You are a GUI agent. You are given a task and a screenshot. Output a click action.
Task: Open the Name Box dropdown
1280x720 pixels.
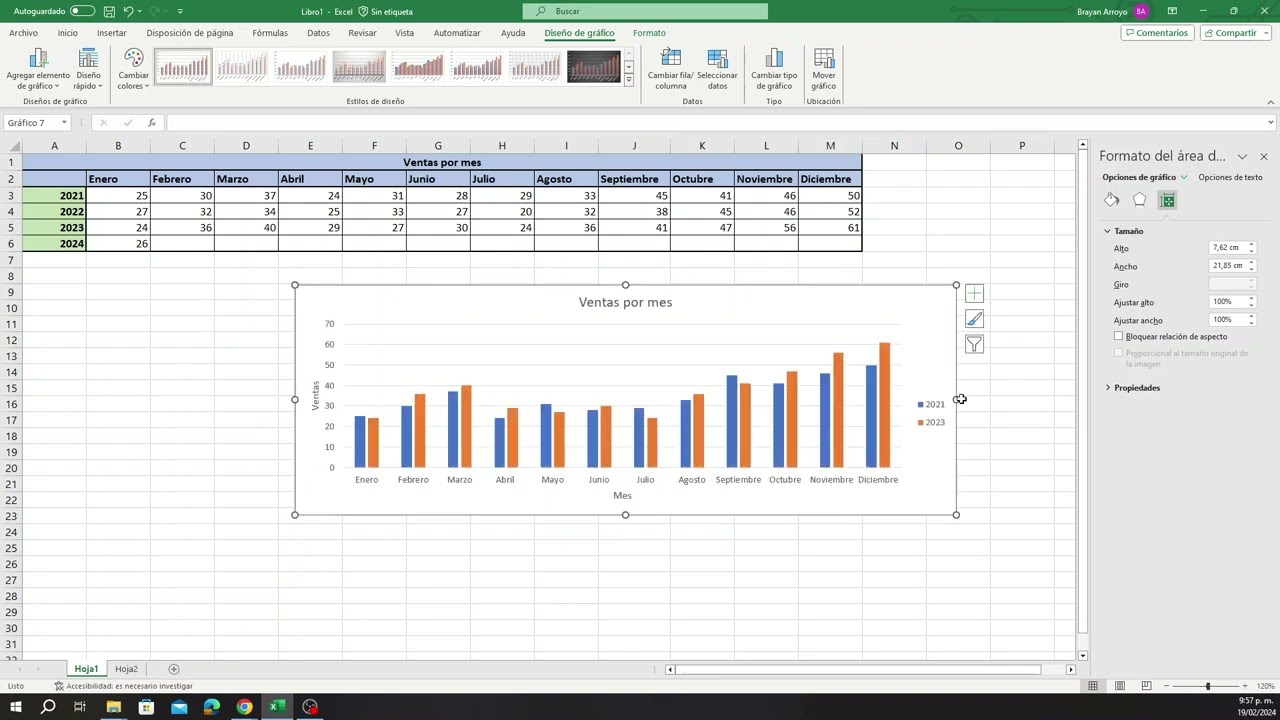point(64,123)
